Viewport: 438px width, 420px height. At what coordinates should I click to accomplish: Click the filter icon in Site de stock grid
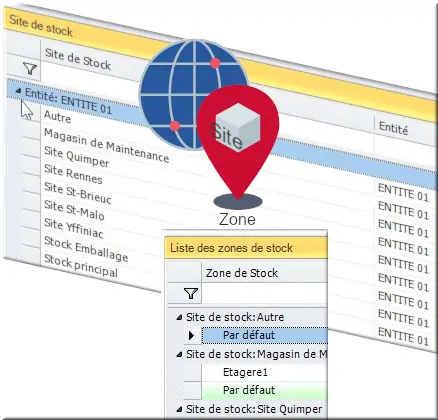click(x=30, y=69)
